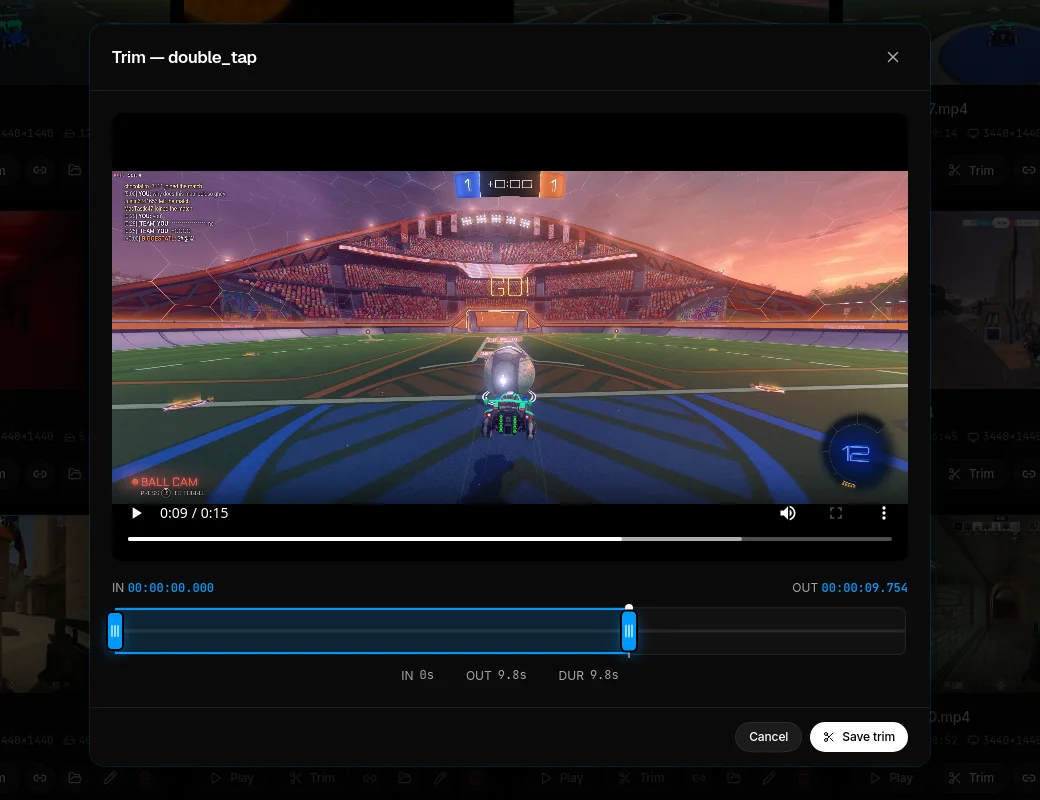Select the trim IN handle
The image size is (1040, 800).
pyautogui.click(x=115, y=631)
